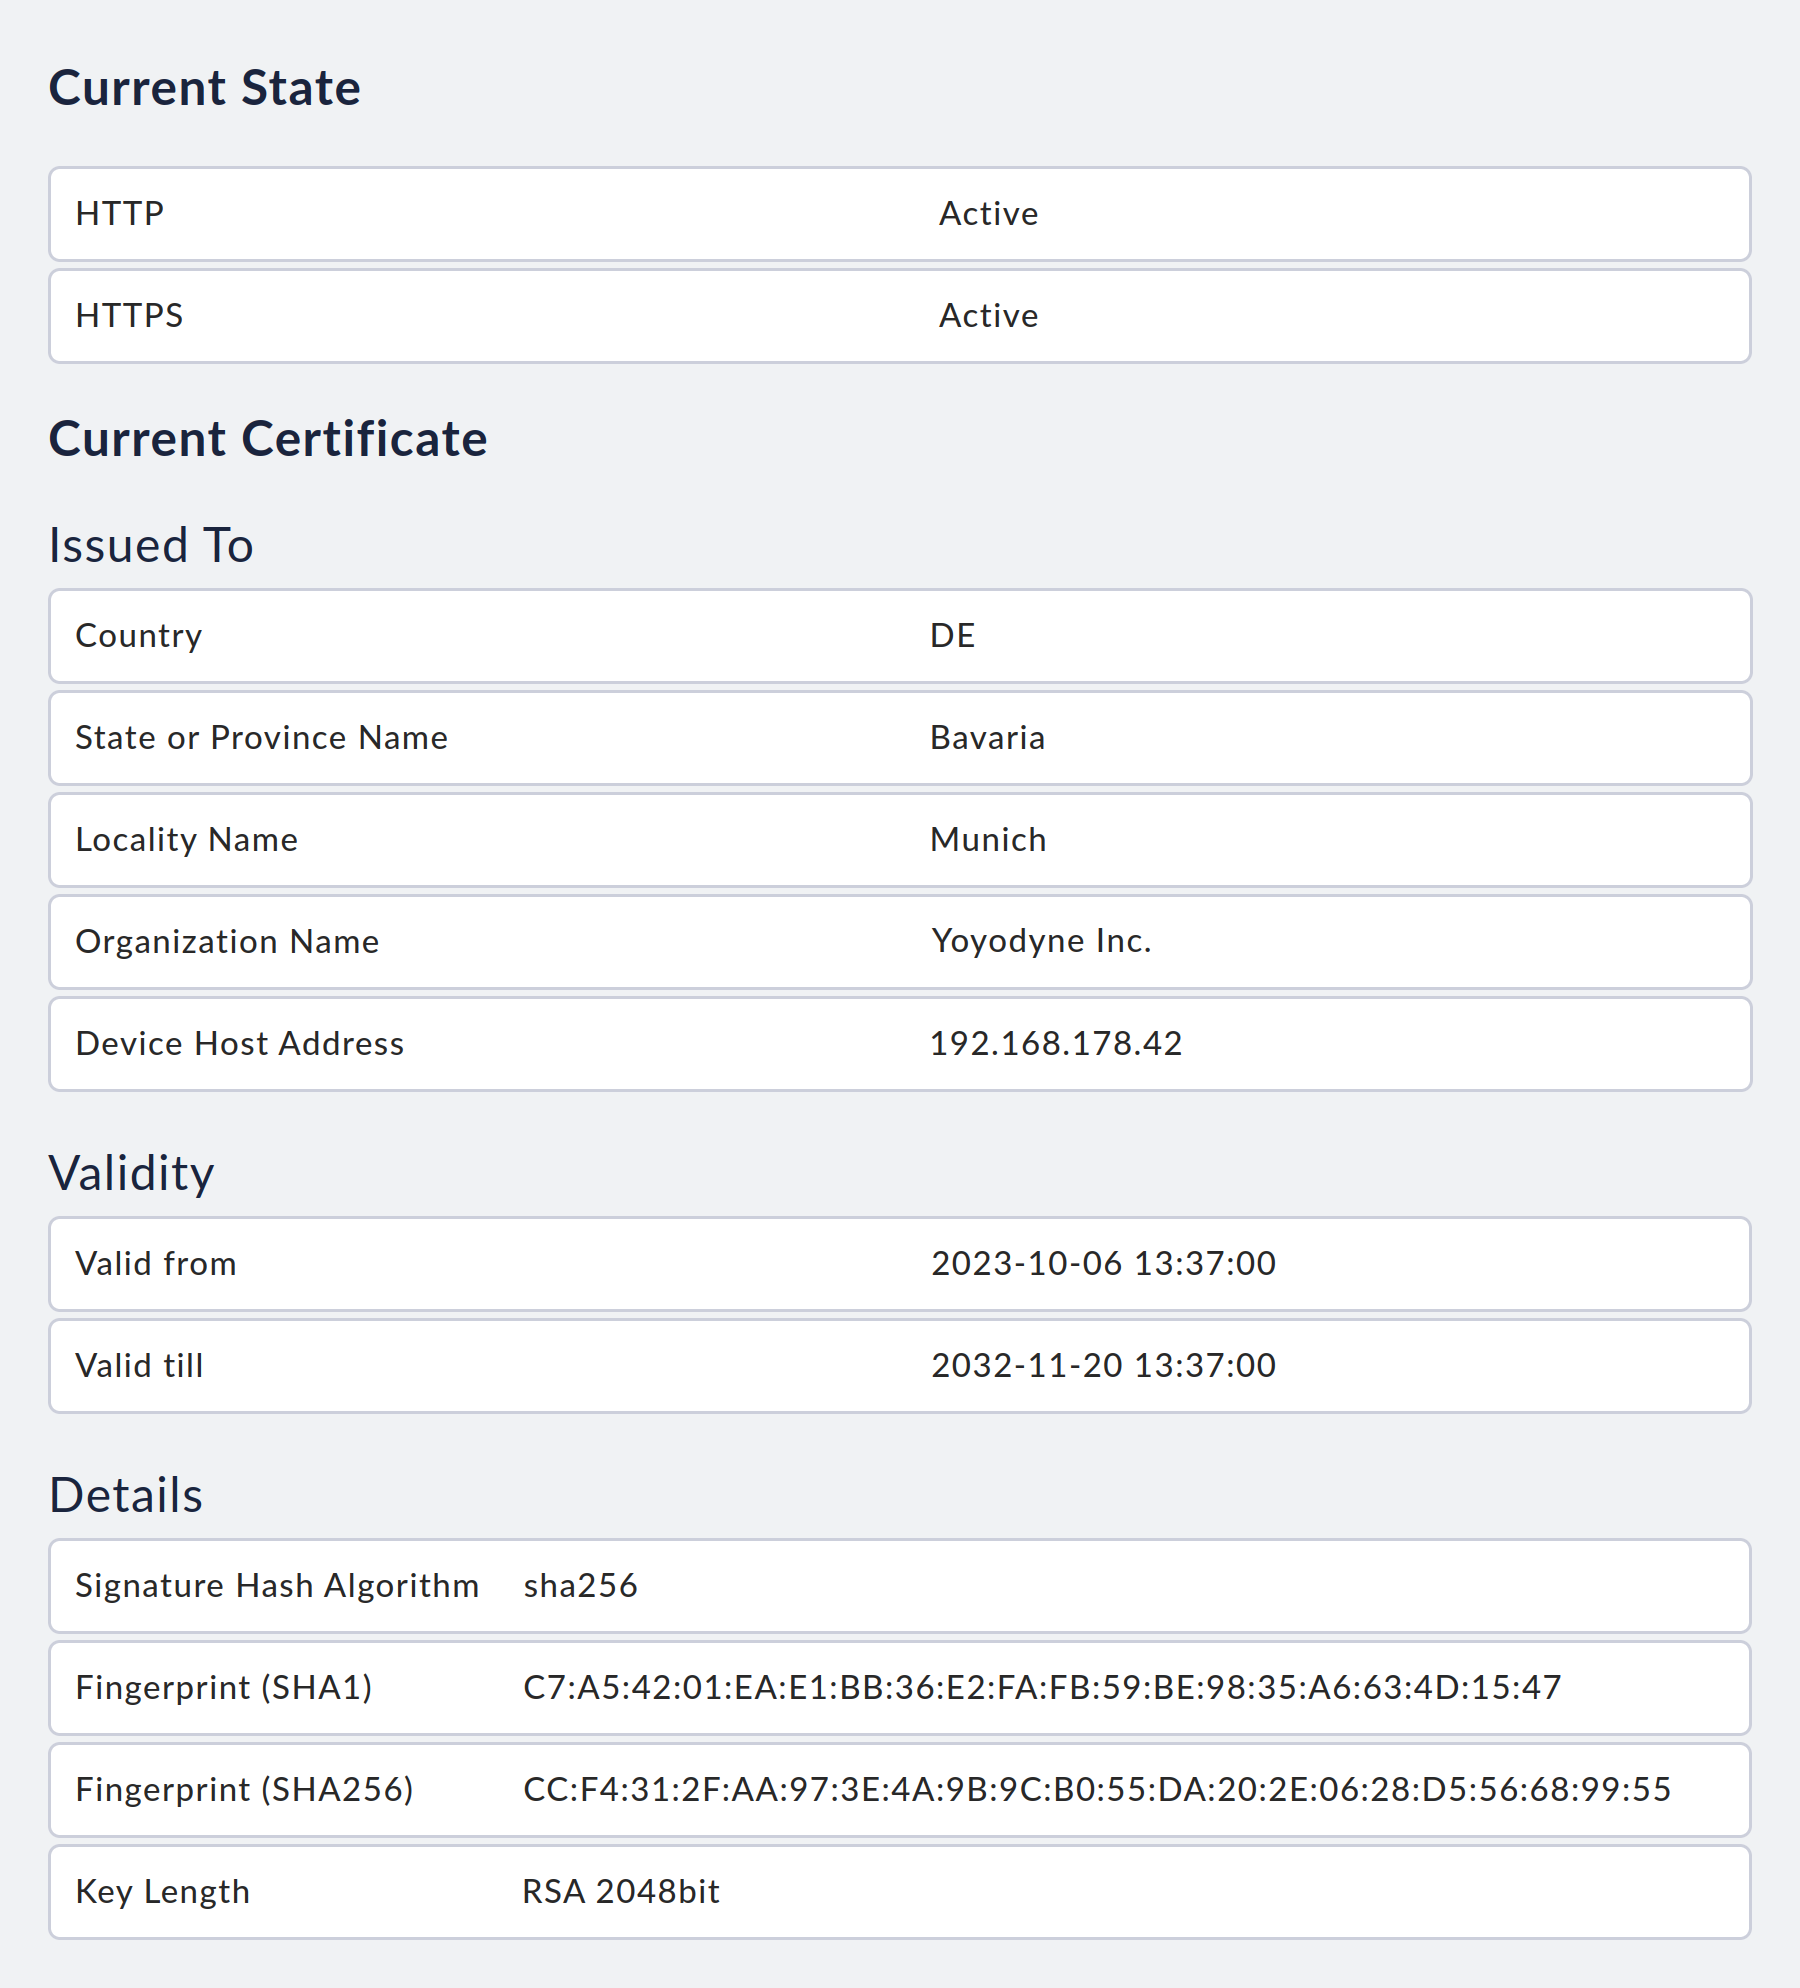The image size is (1800, 1988).
Task: Click the date 2023-10-06 13:37:00
Action: pyautogui.click(x=1104, y=1264)
